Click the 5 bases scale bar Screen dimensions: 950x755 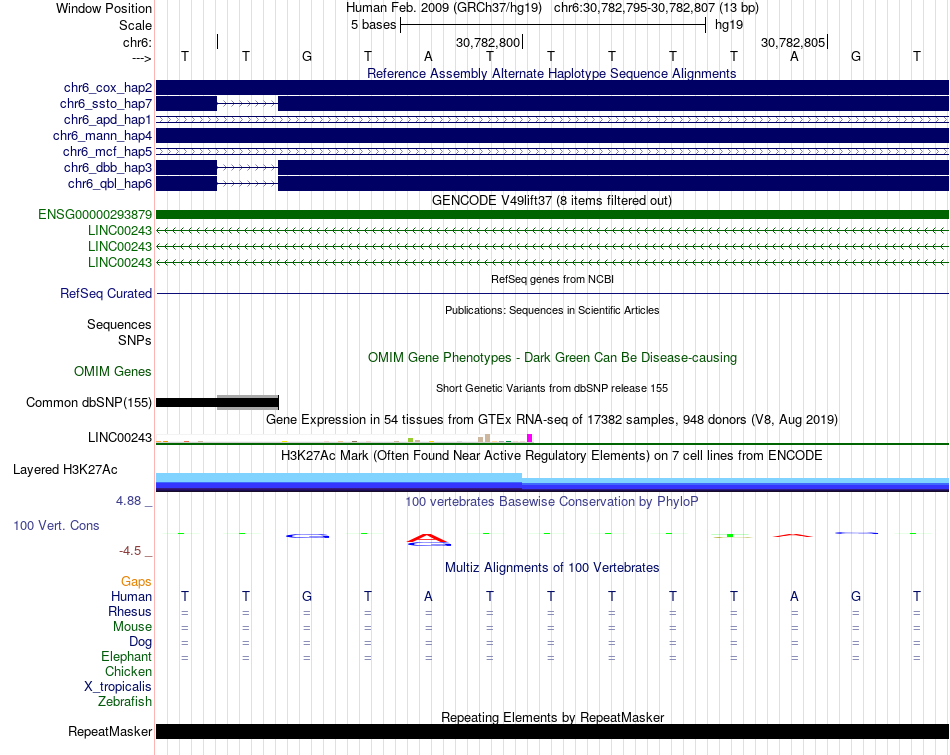(x=553, y=25)
